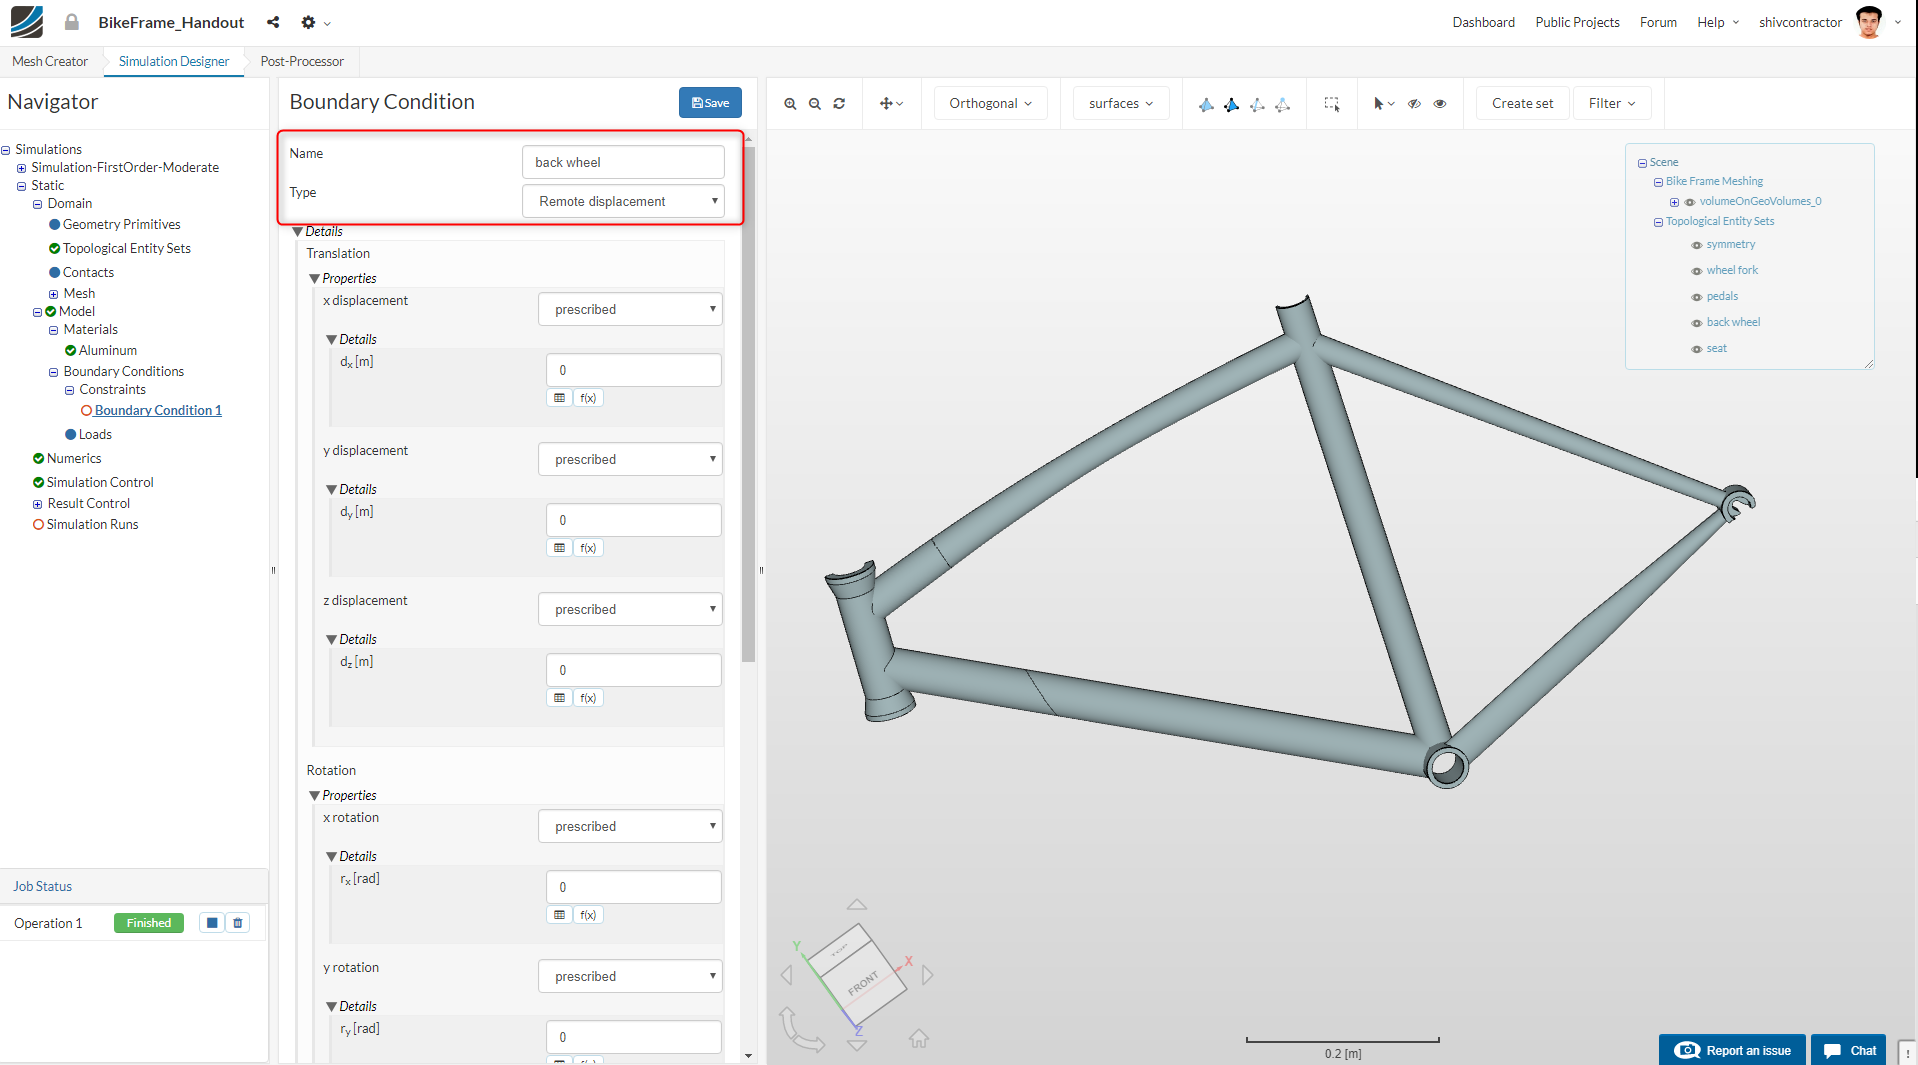The height and width of the screenshot is (1065, 1918).
Task: Toggle visibility of the symmetry entity set
Action: tap(1697, 245)
